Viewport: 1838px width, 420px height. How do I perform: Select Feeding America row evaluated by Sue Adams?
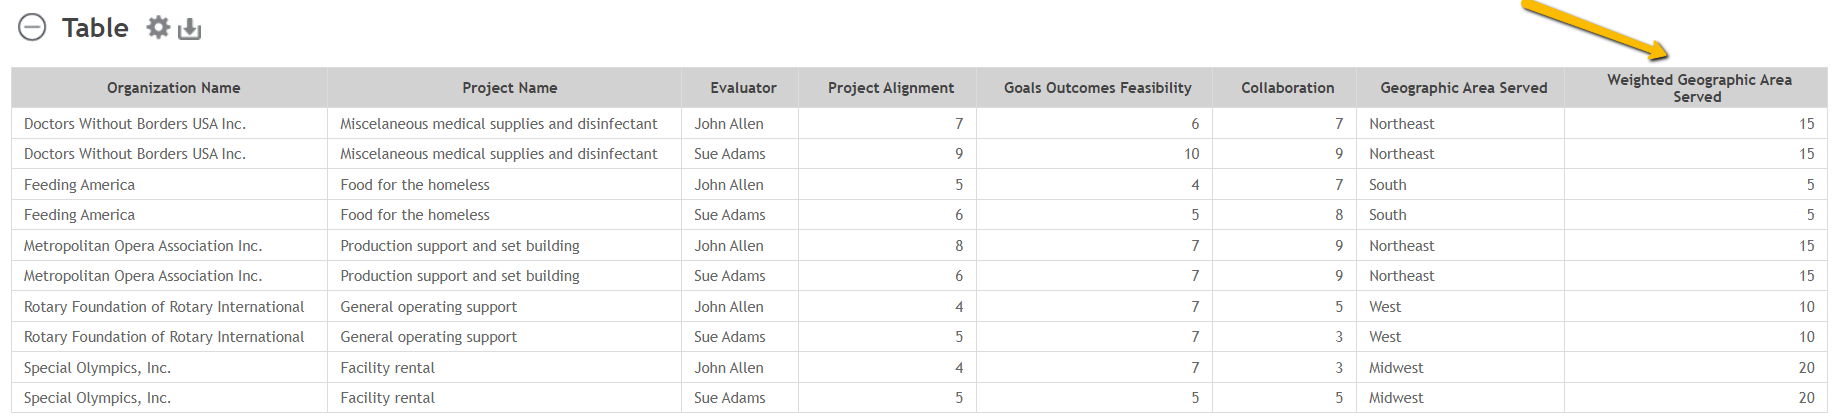pyautogui.click(x=919, y=215)
